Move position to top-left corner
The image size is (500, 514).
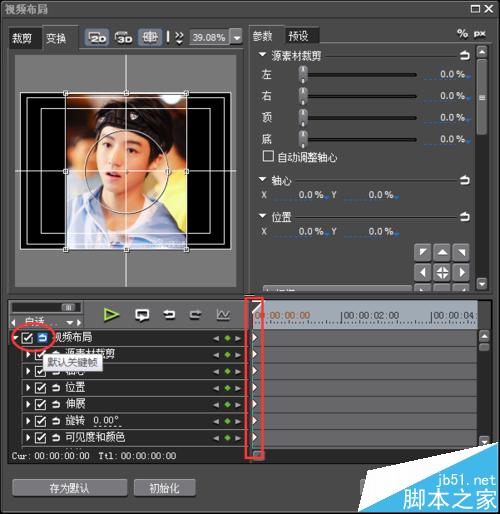point(423,252)
